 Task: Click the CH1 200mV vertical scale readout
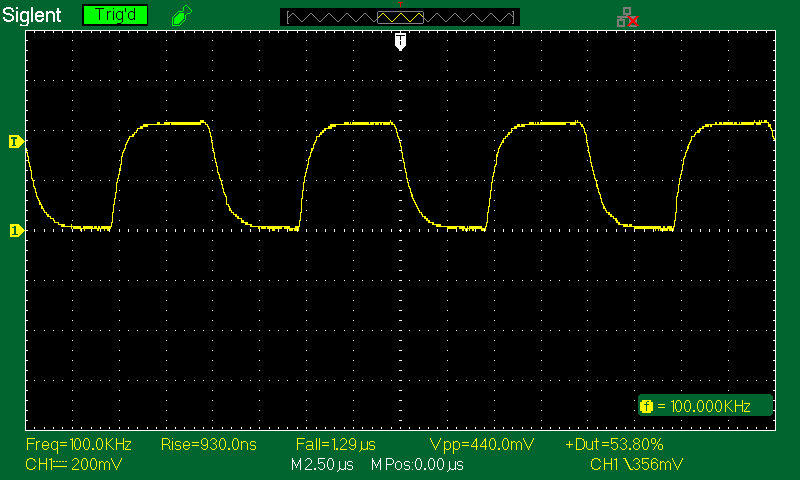[73, 465]
